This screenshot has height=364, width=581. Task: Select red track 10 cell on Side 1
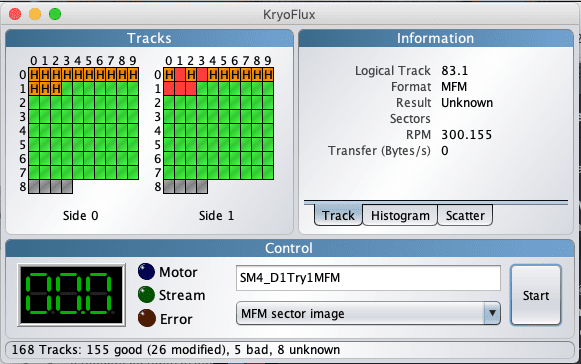(x=169, y=89)
